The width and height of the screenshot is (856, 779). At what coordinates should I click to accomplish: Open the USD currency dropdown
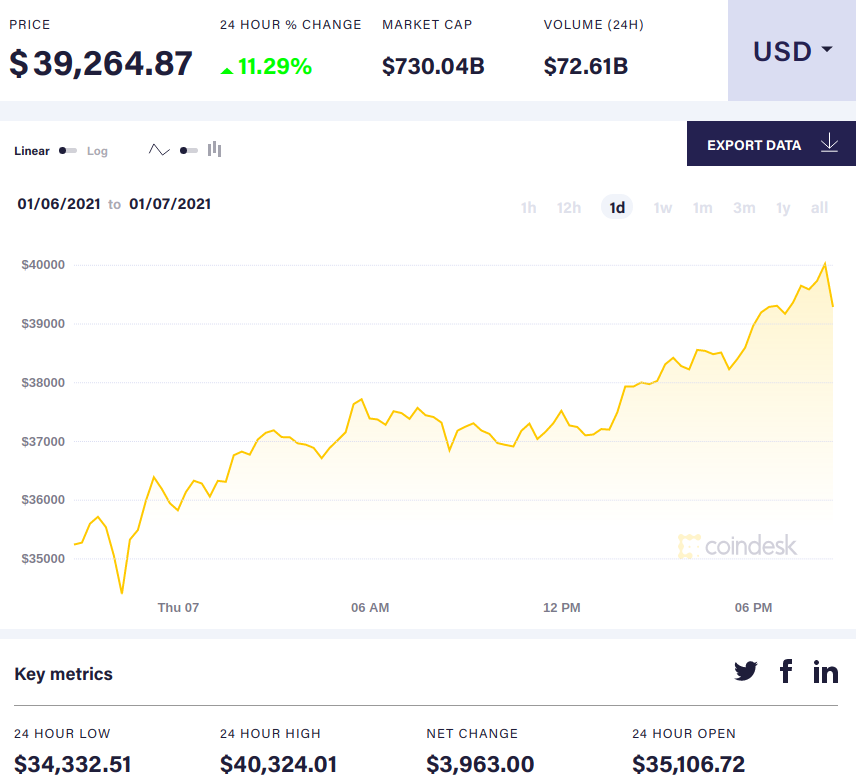pyautogui.click(x=792, y=51)
